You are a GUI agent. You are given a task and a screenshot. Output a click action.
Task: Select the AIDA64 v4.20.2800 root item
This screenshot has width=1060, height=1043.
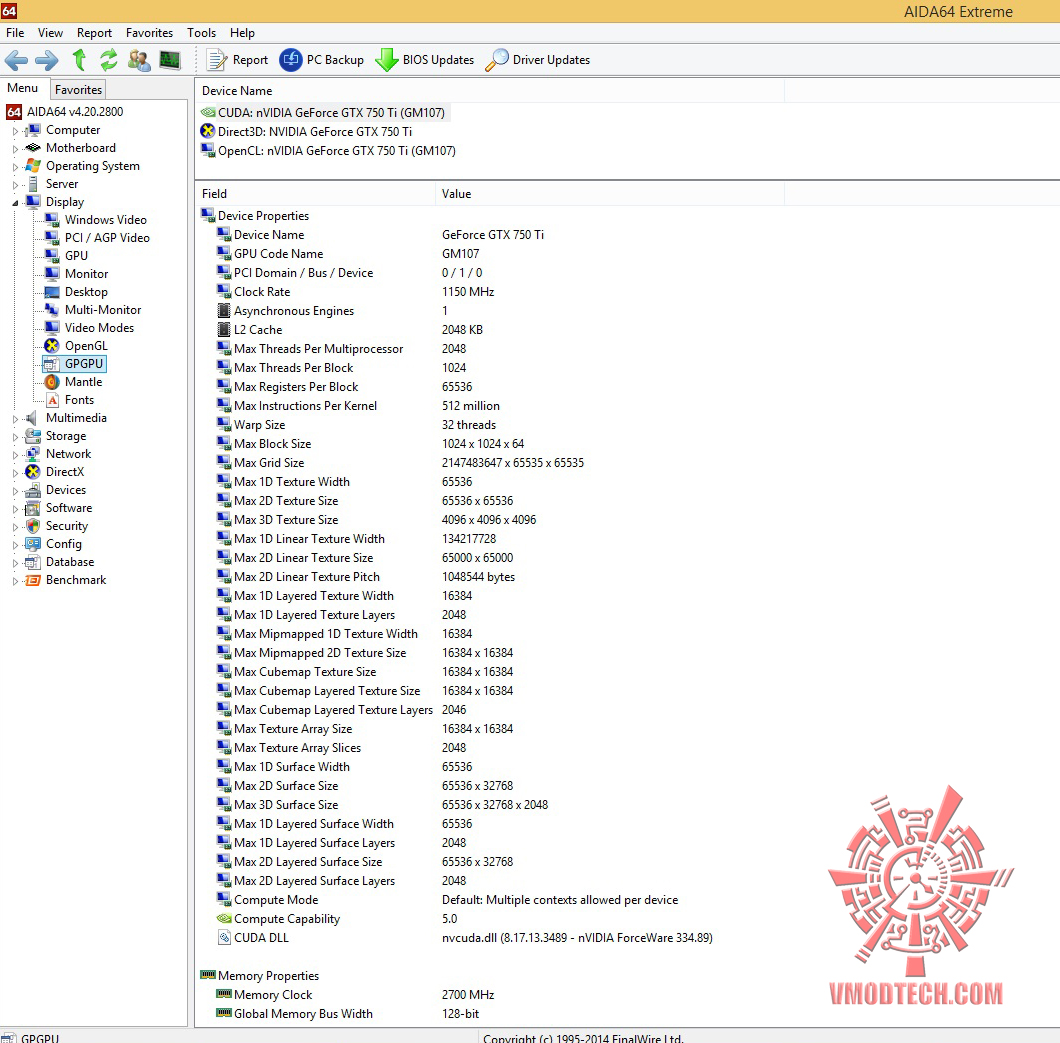click(65, 112)
